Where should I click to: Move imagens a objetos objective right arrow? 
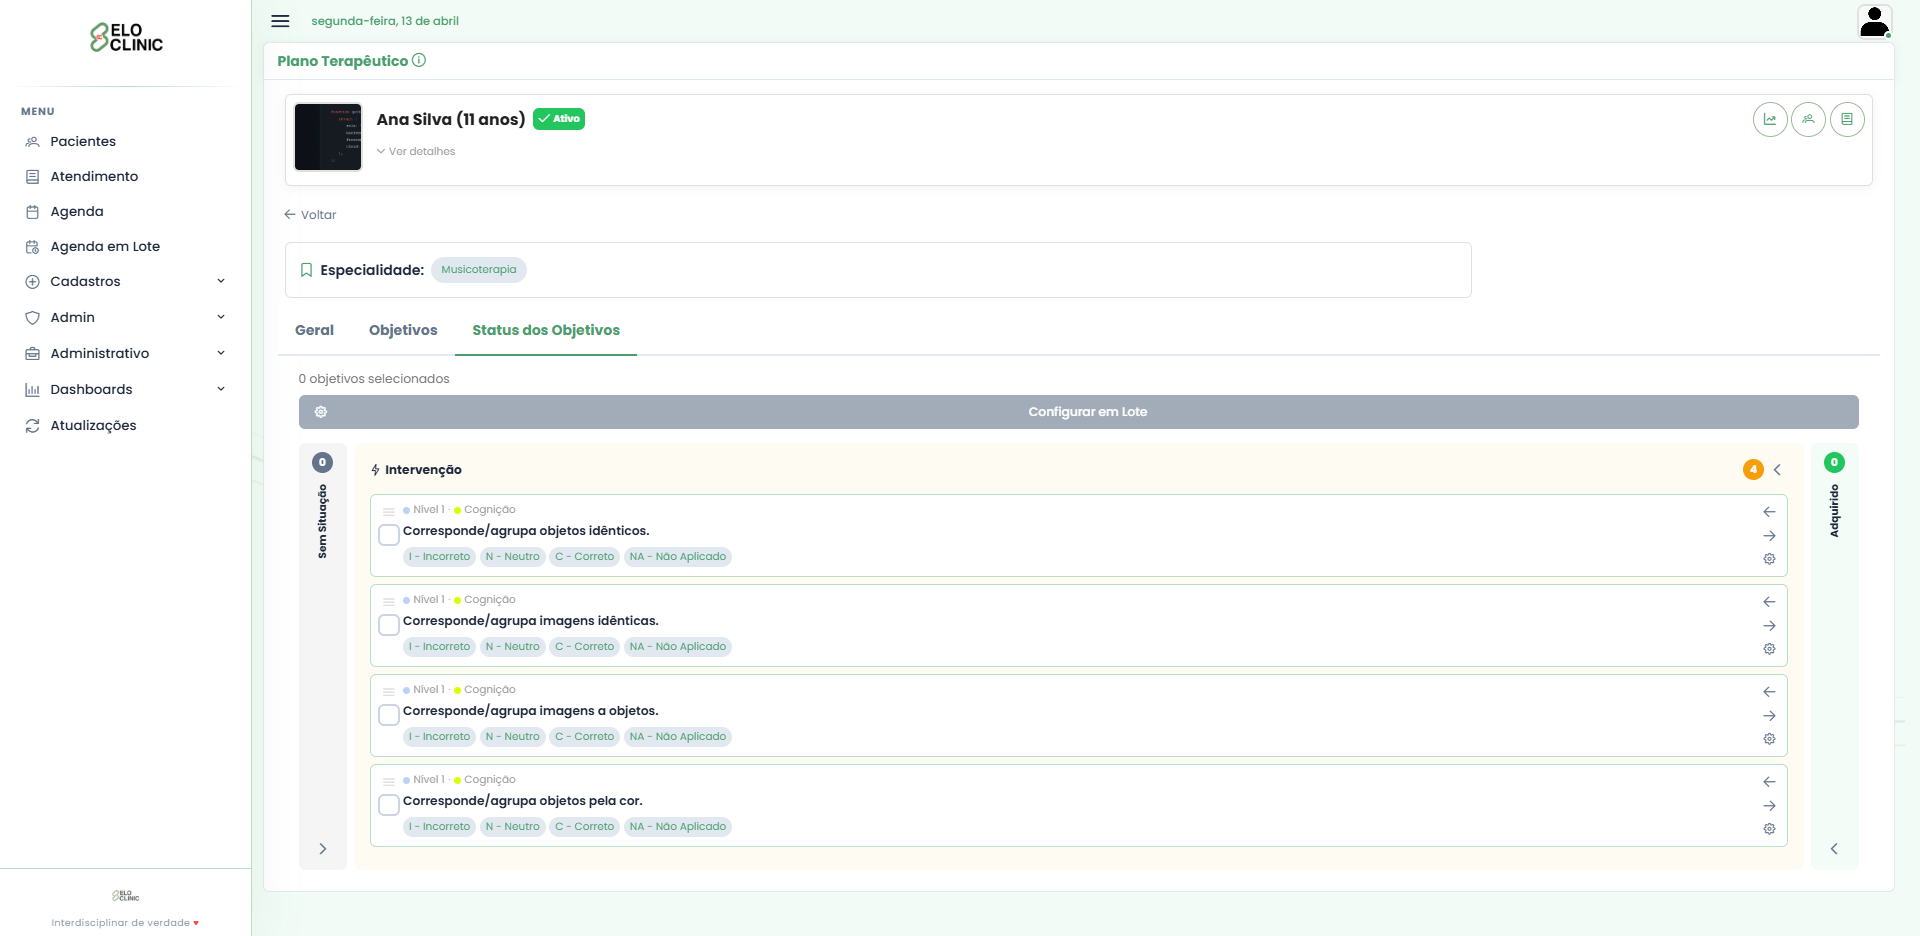[1769, 716]
